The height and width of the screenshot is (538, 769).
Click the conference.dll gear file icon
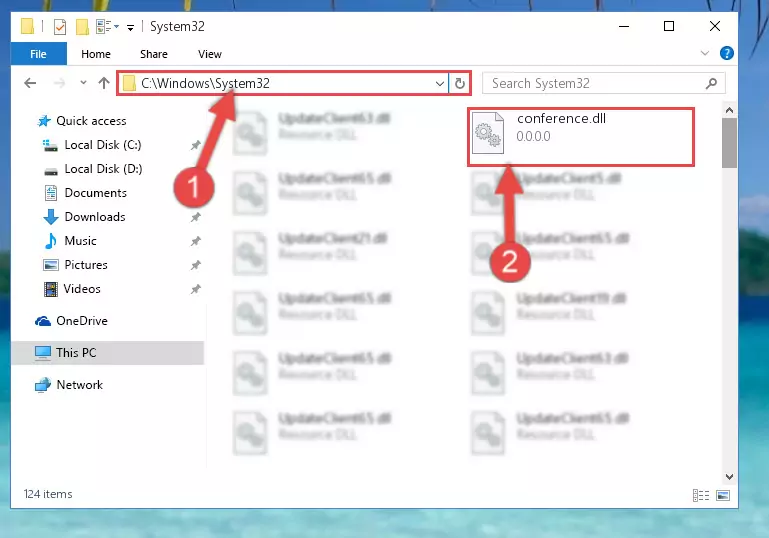[488, 133]
